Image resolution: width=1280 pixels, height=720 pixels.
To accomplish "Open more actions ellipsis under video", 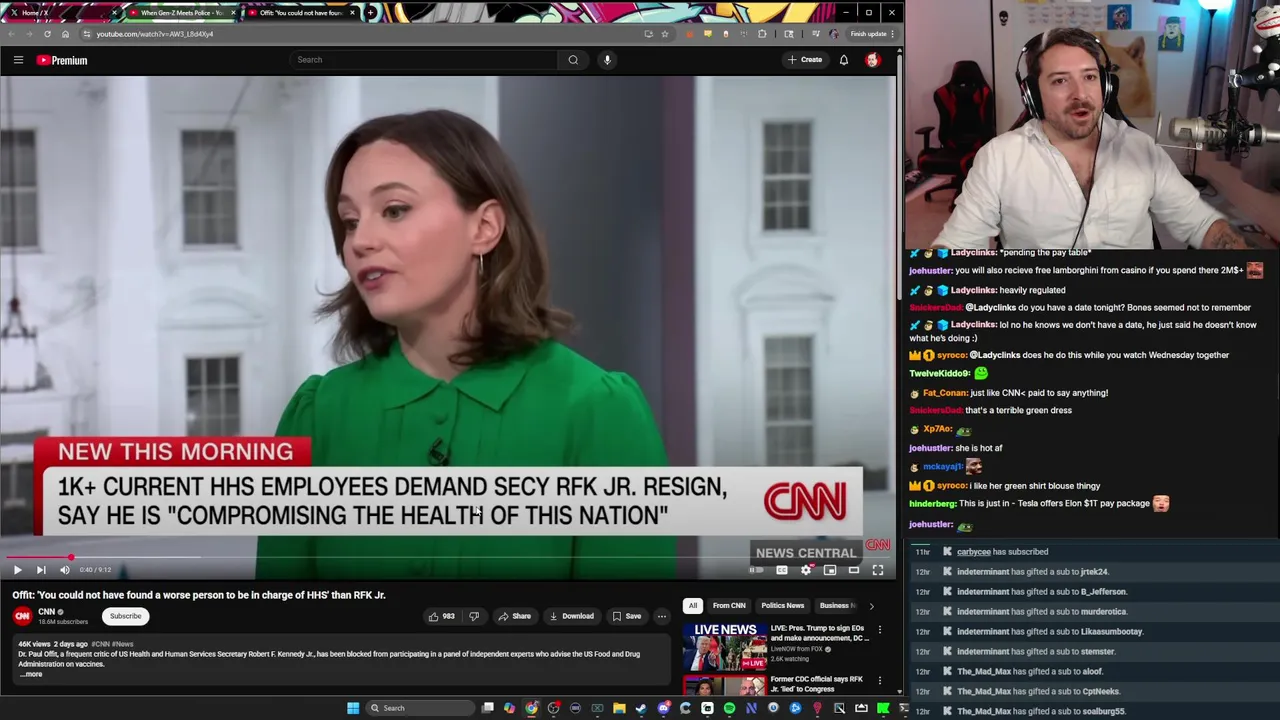I will coord(661,616).
